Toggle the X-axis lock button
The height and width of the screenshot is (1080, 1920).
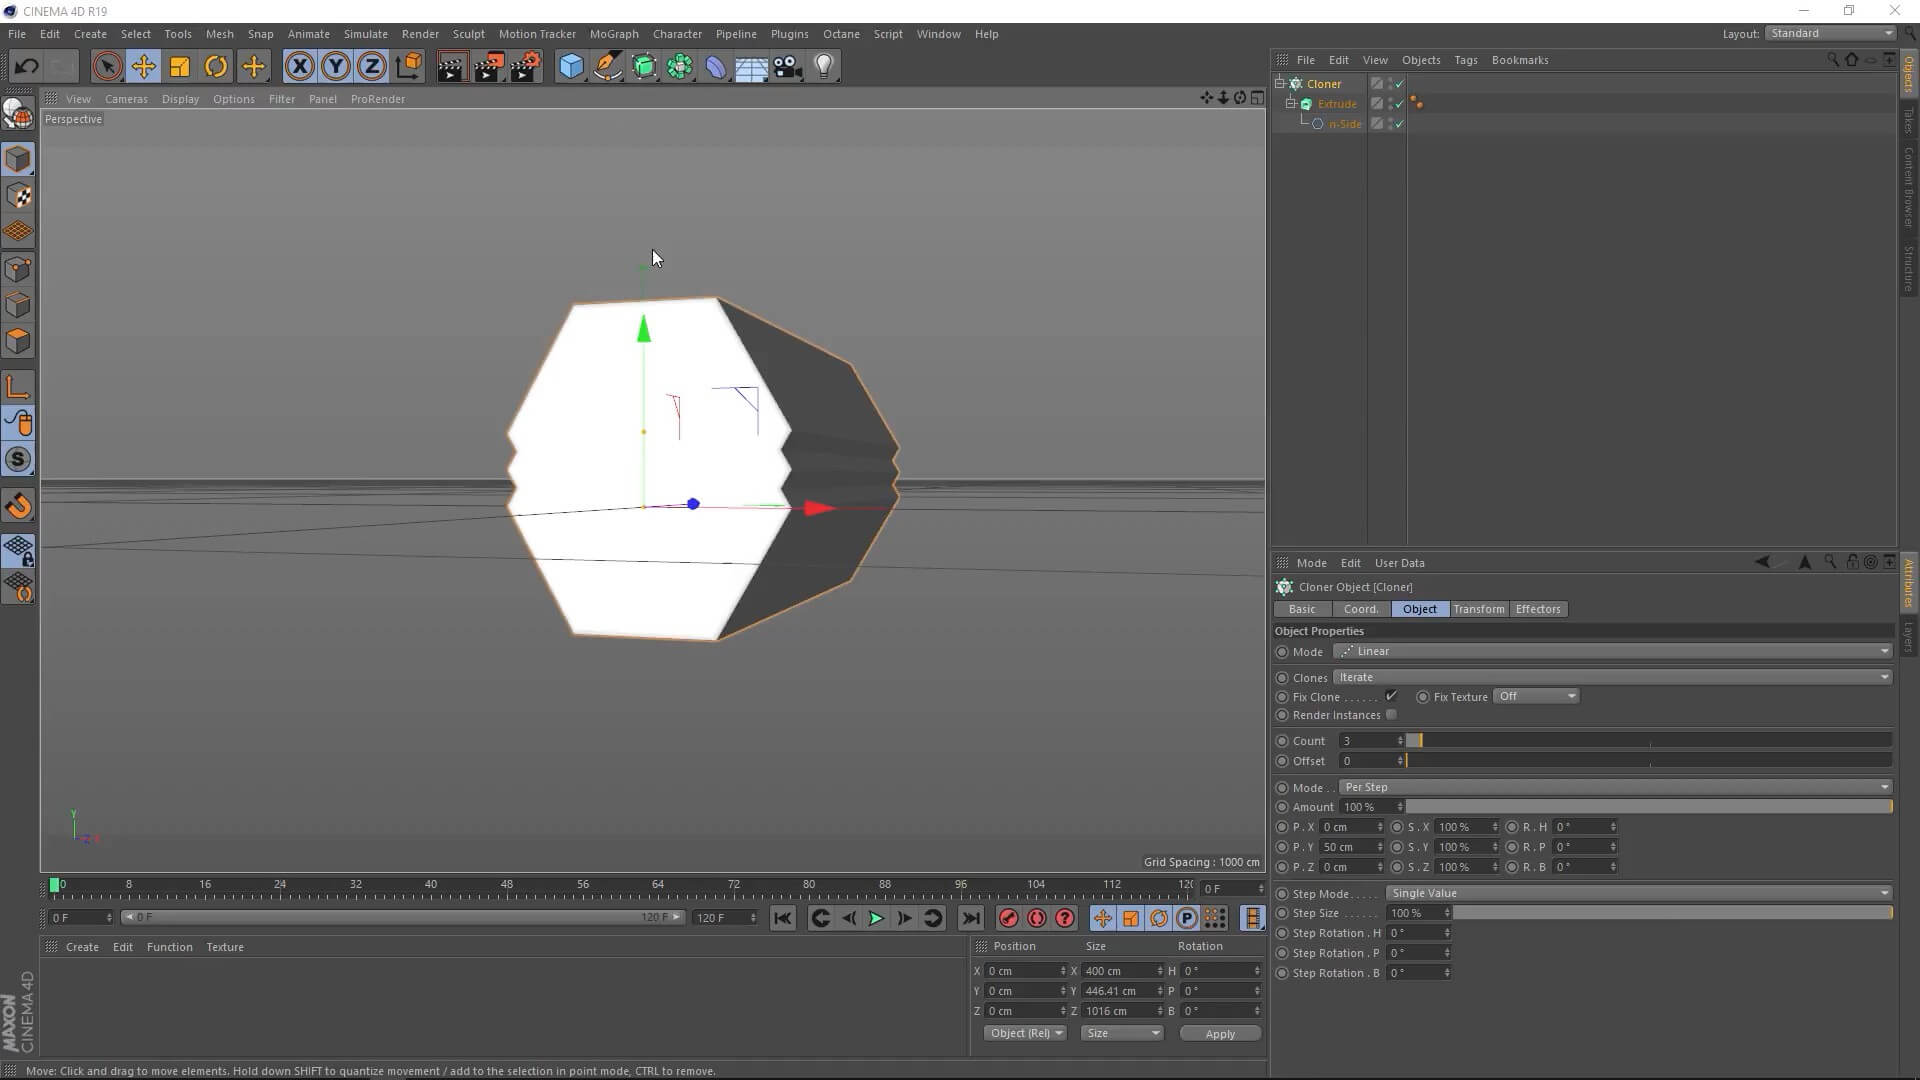pos(299,67)
